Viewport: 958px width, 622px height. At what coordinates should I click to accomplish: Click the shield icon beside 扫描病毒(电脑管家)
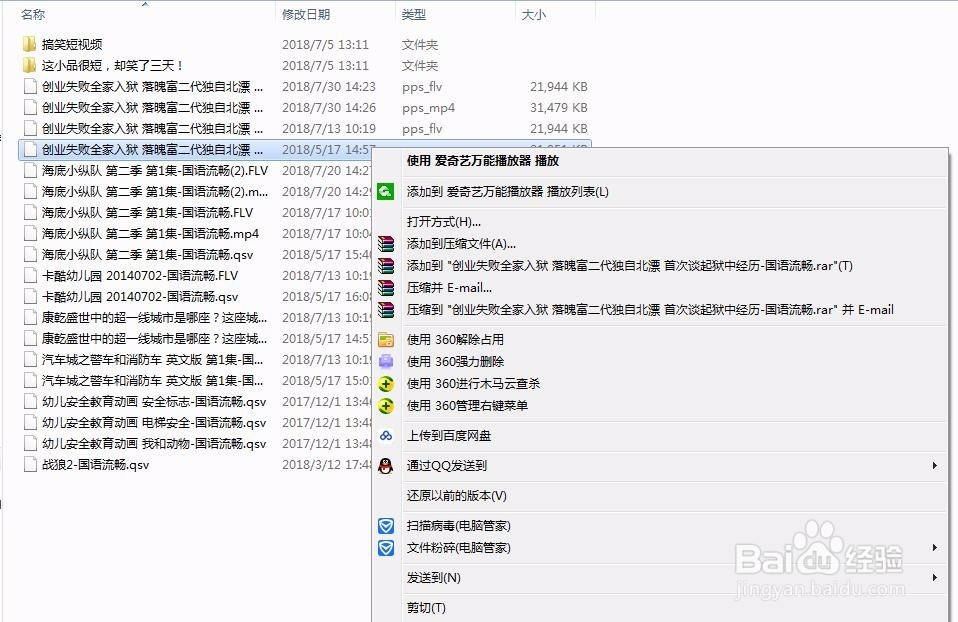386,525
